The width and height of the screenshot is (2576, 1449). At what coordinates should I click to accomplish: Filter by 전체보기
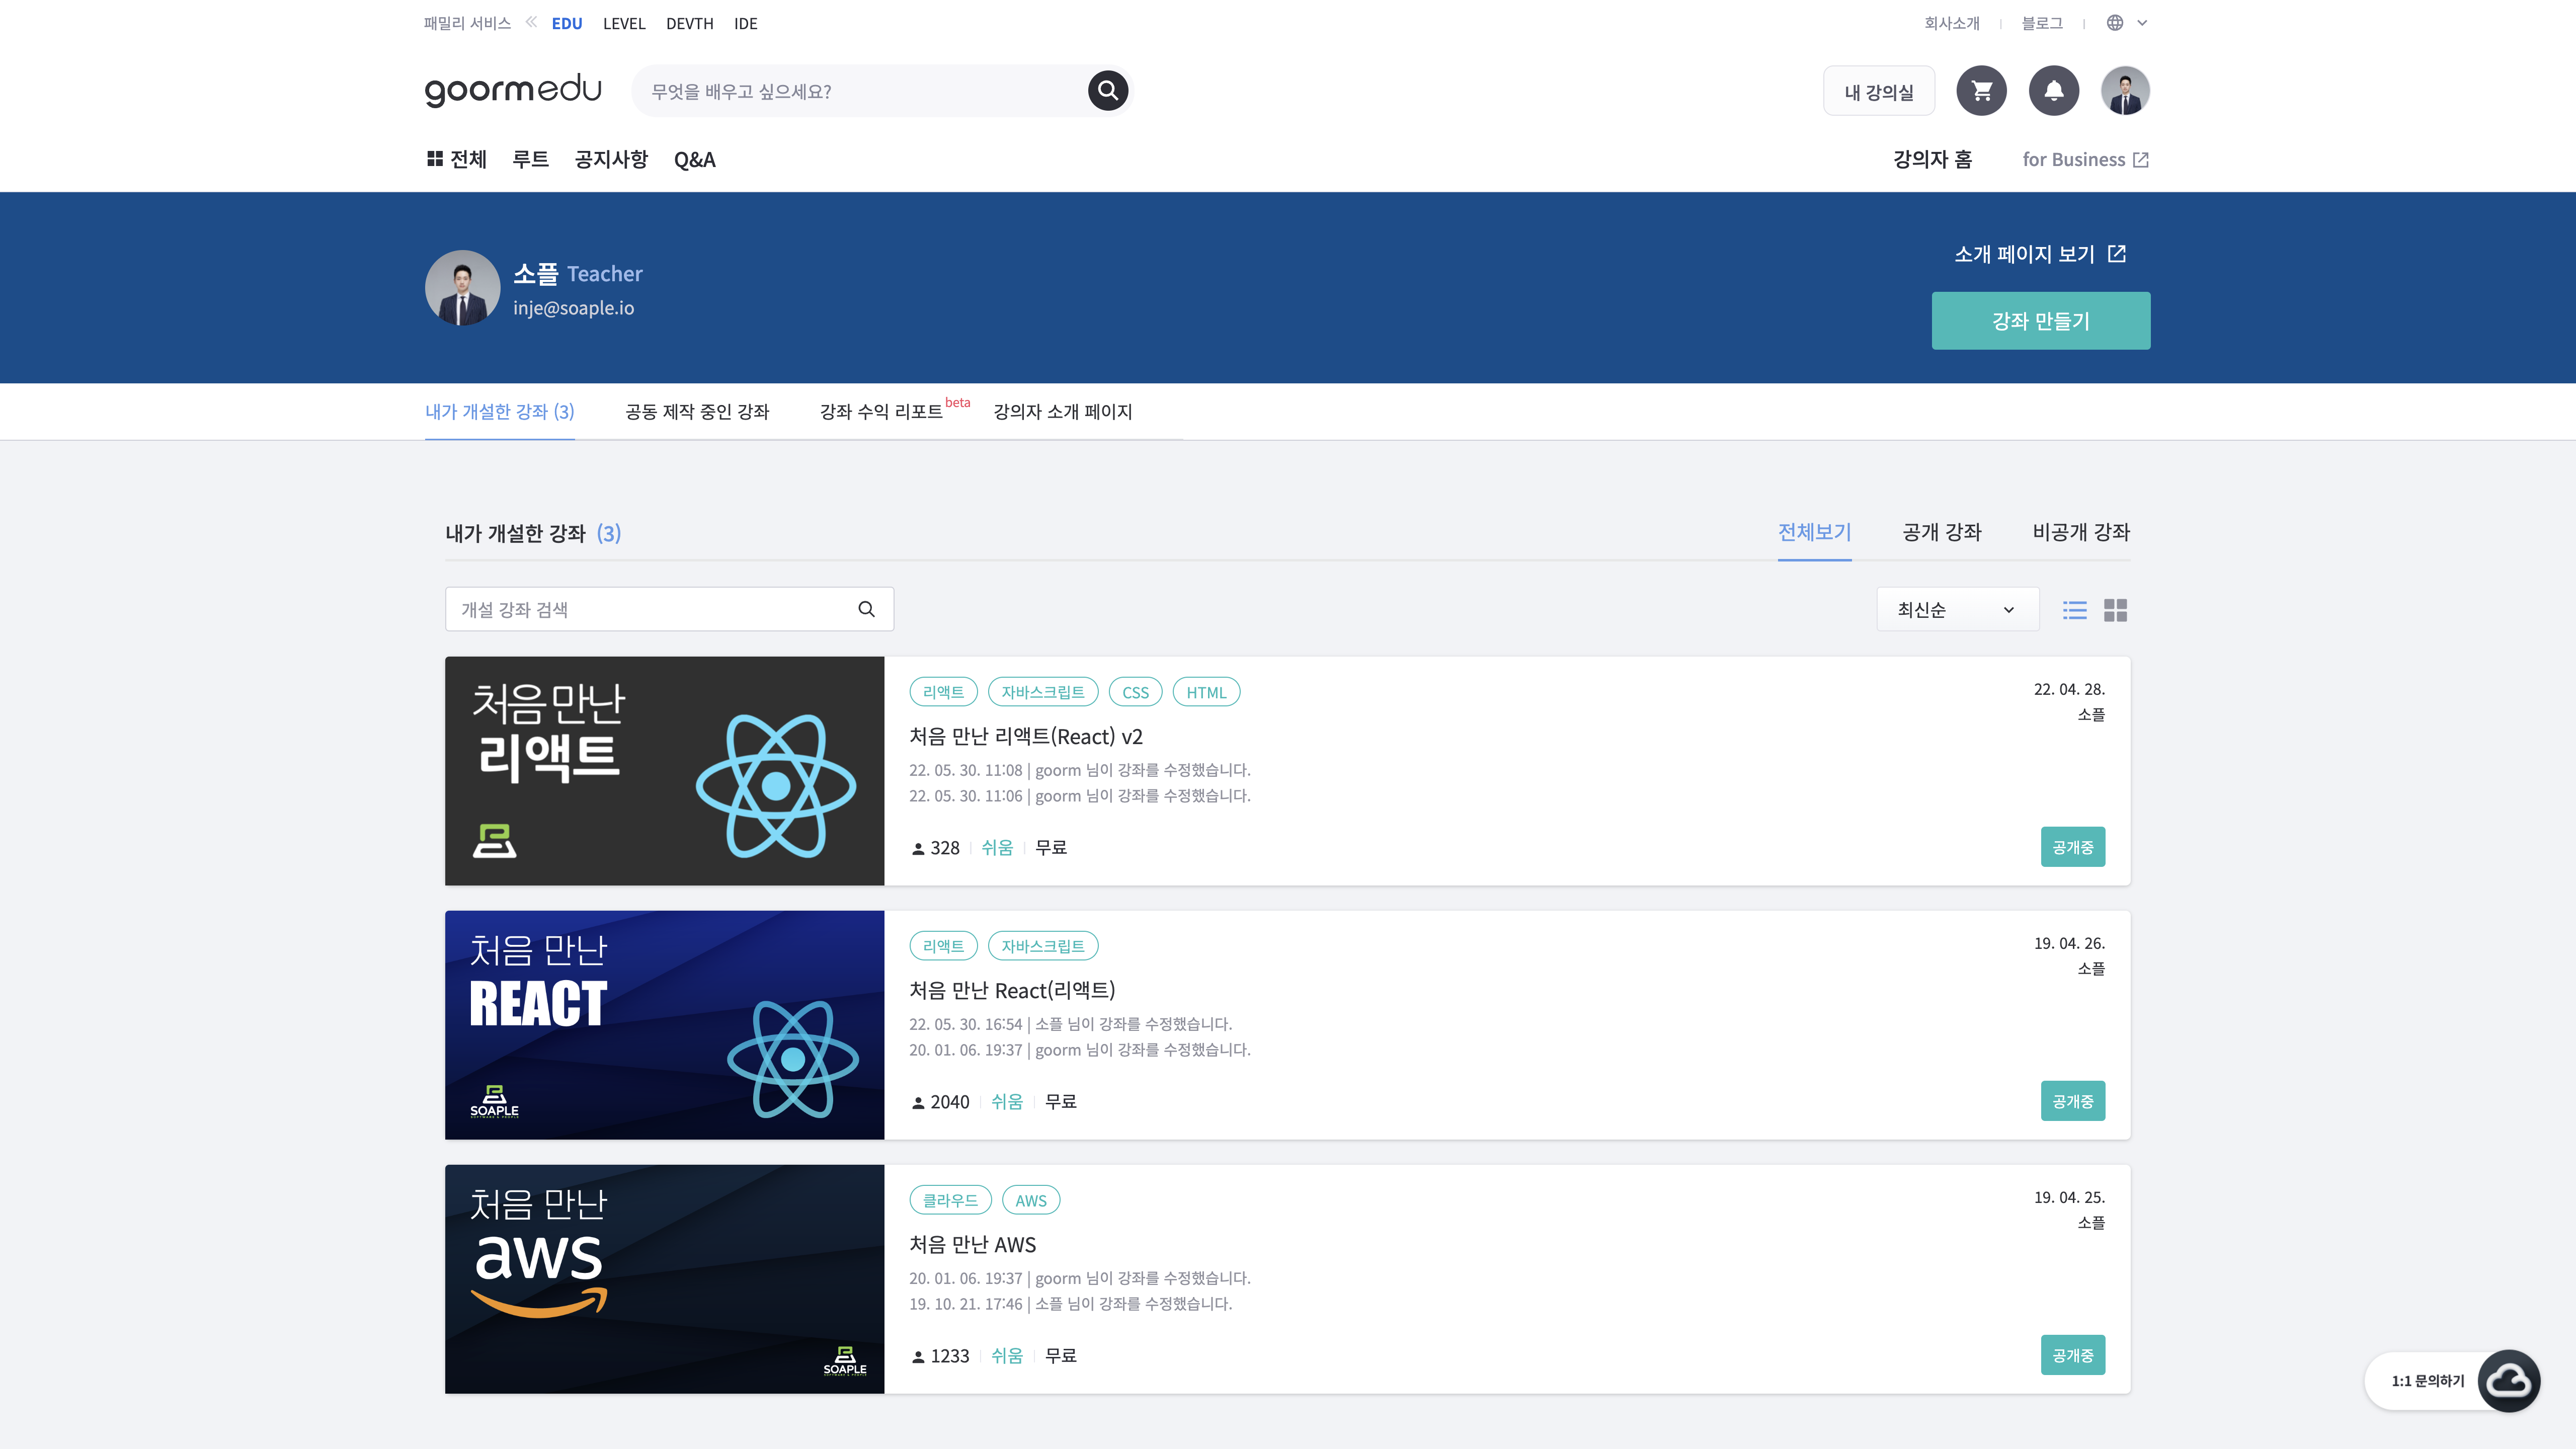[x=1814, y=532]
